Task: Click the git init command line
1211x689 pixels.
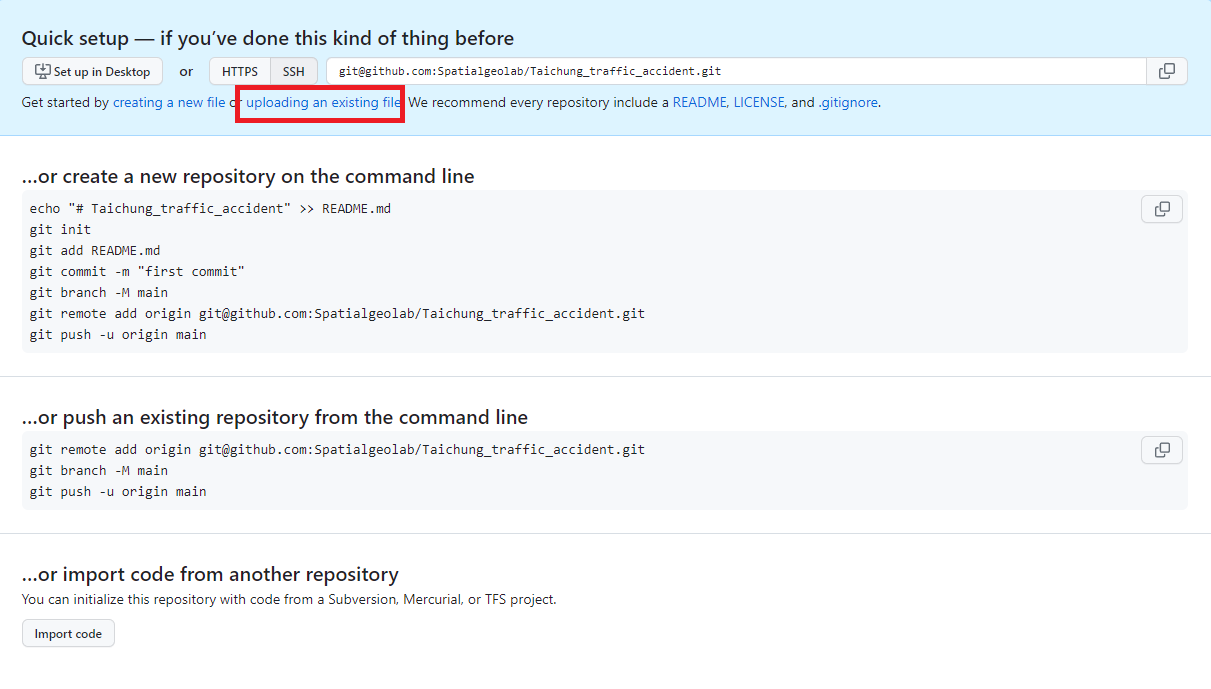Action: click(60, 229)
